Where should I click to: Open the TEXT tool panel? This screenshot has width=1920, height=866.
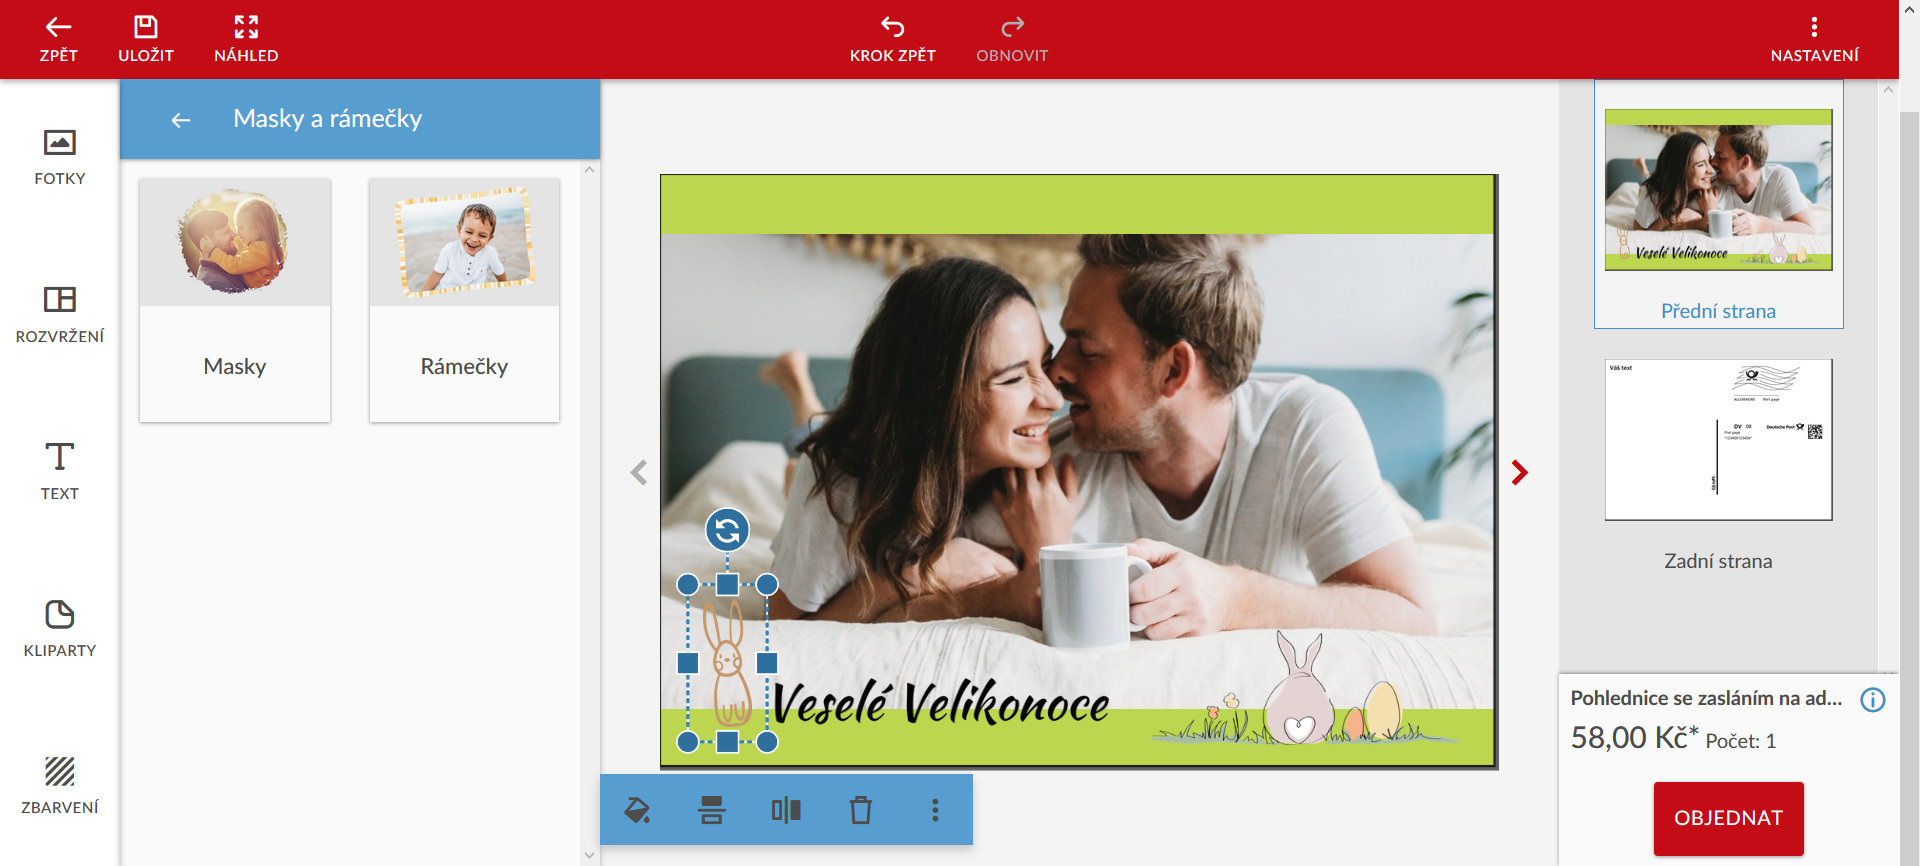pos(60,471)
